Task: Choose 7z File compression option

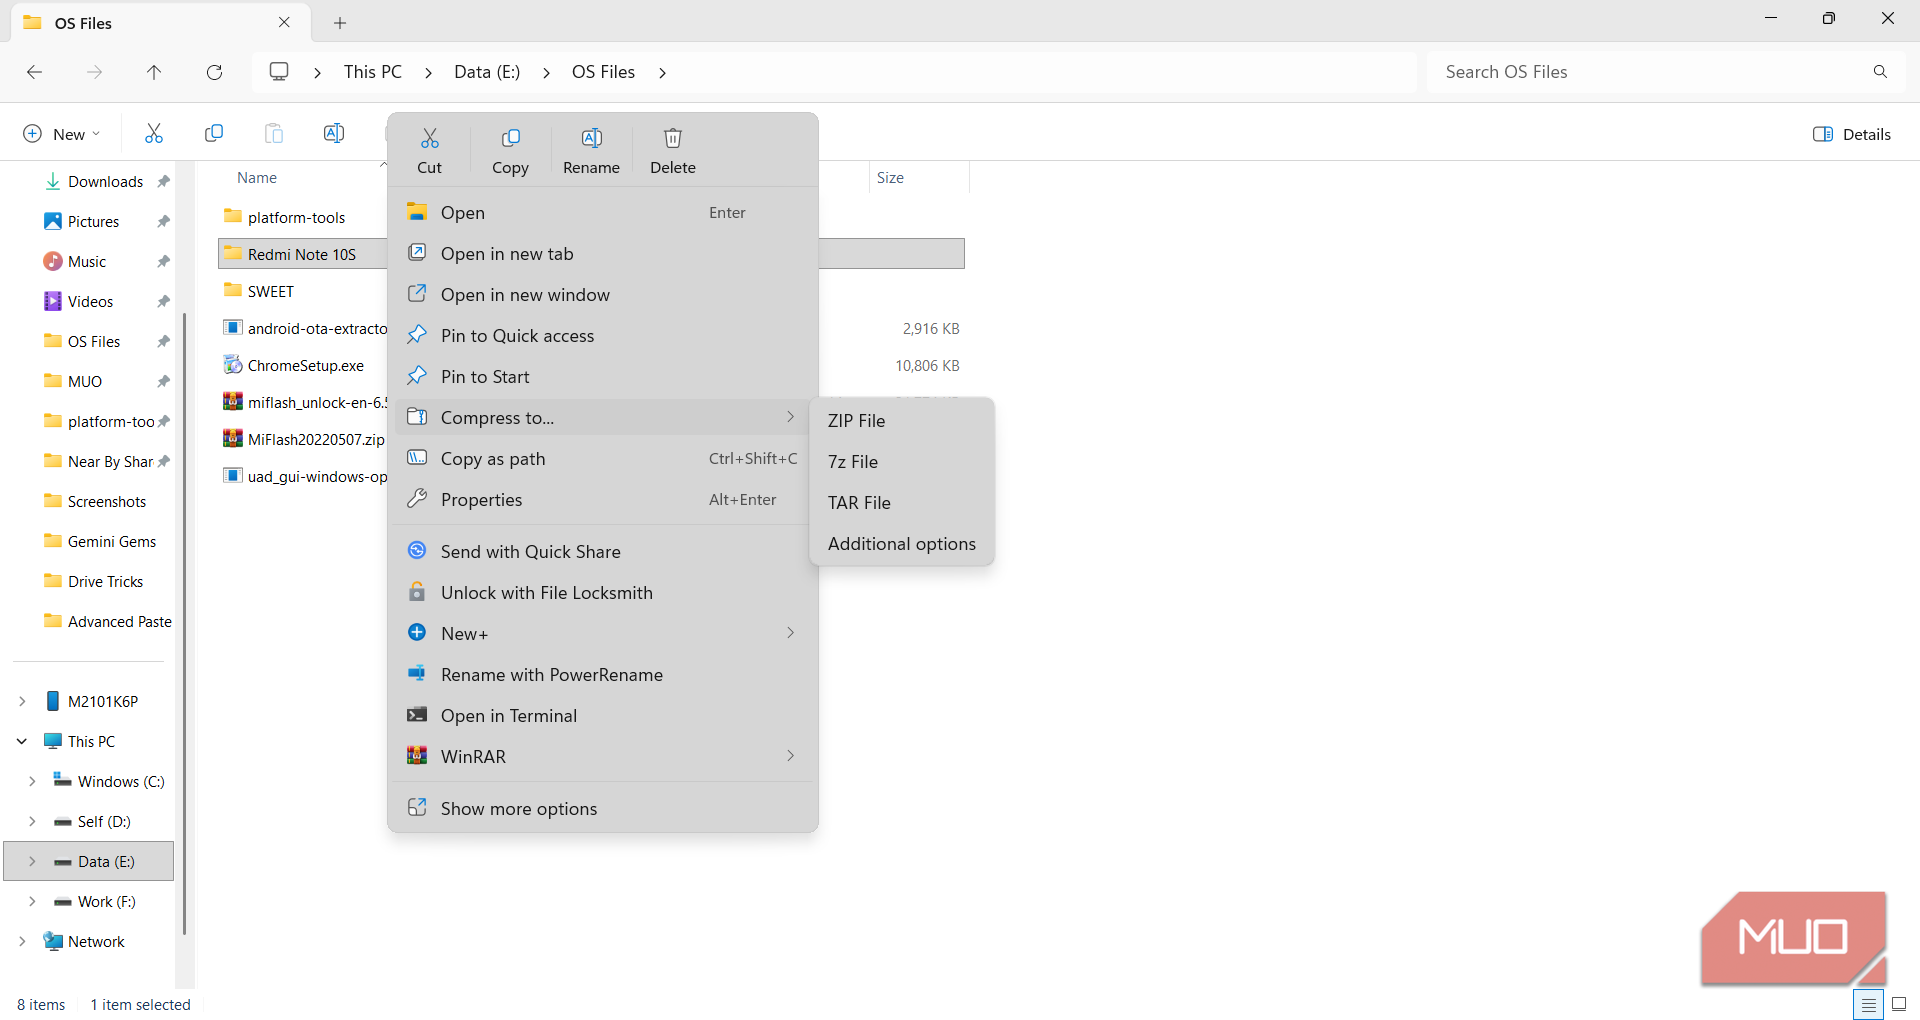Action: [x=901, y=462]
